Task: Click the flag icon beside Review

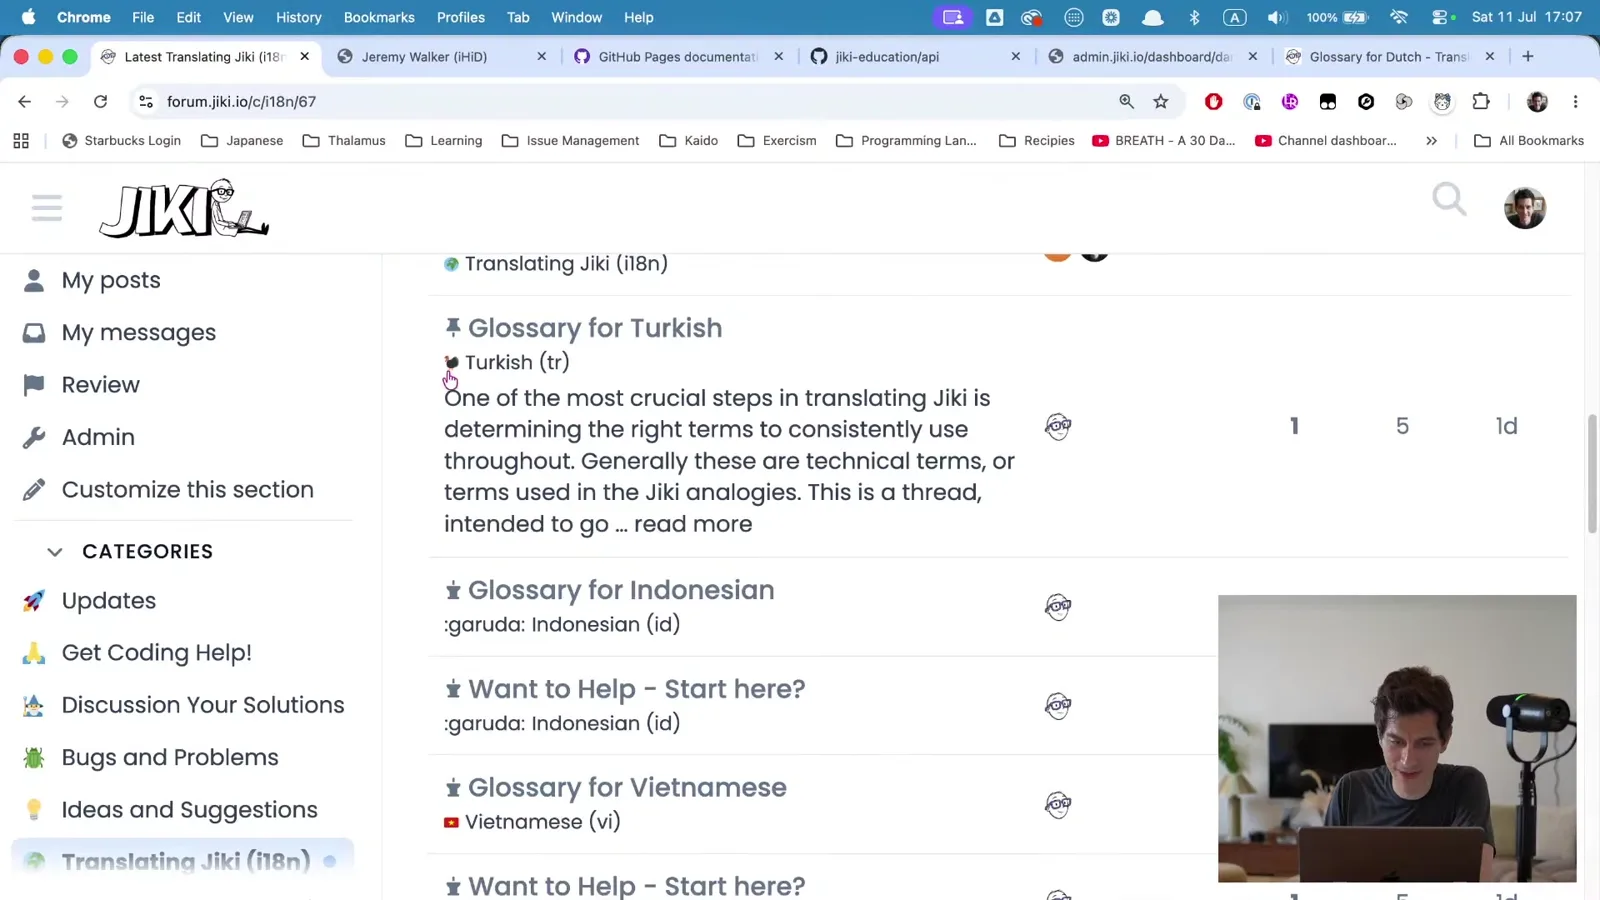Action: click(34, 385)
